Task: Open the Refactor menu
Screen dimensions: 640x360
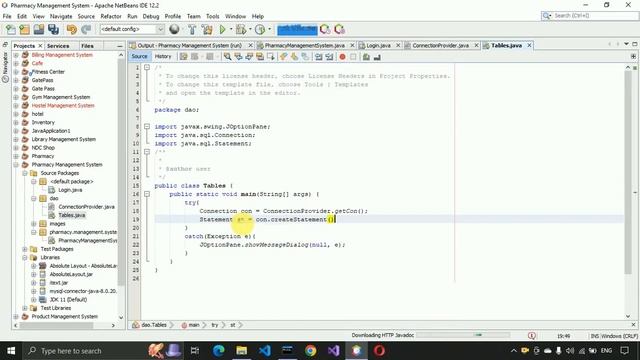Action: coord(111,16)
